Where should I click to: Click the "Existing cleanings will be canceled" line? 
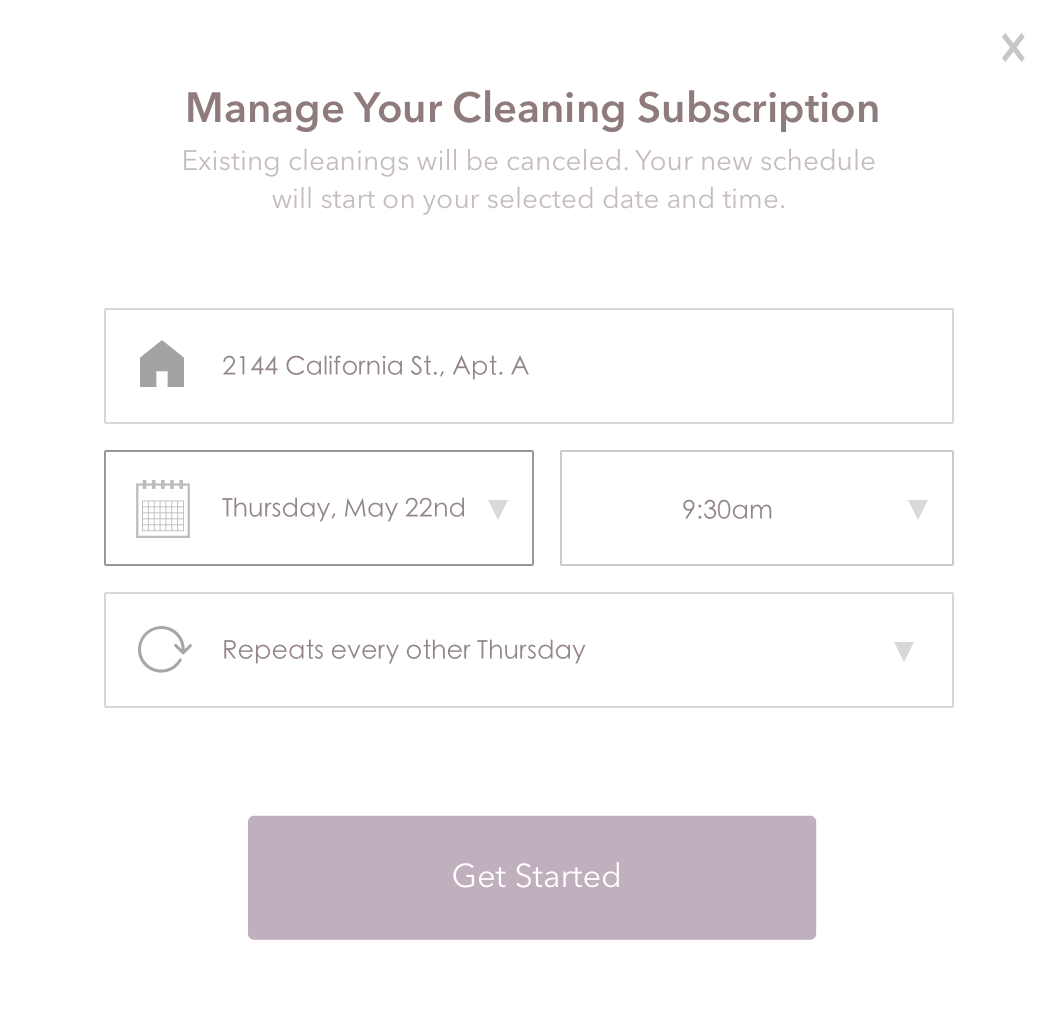(528, 161)
